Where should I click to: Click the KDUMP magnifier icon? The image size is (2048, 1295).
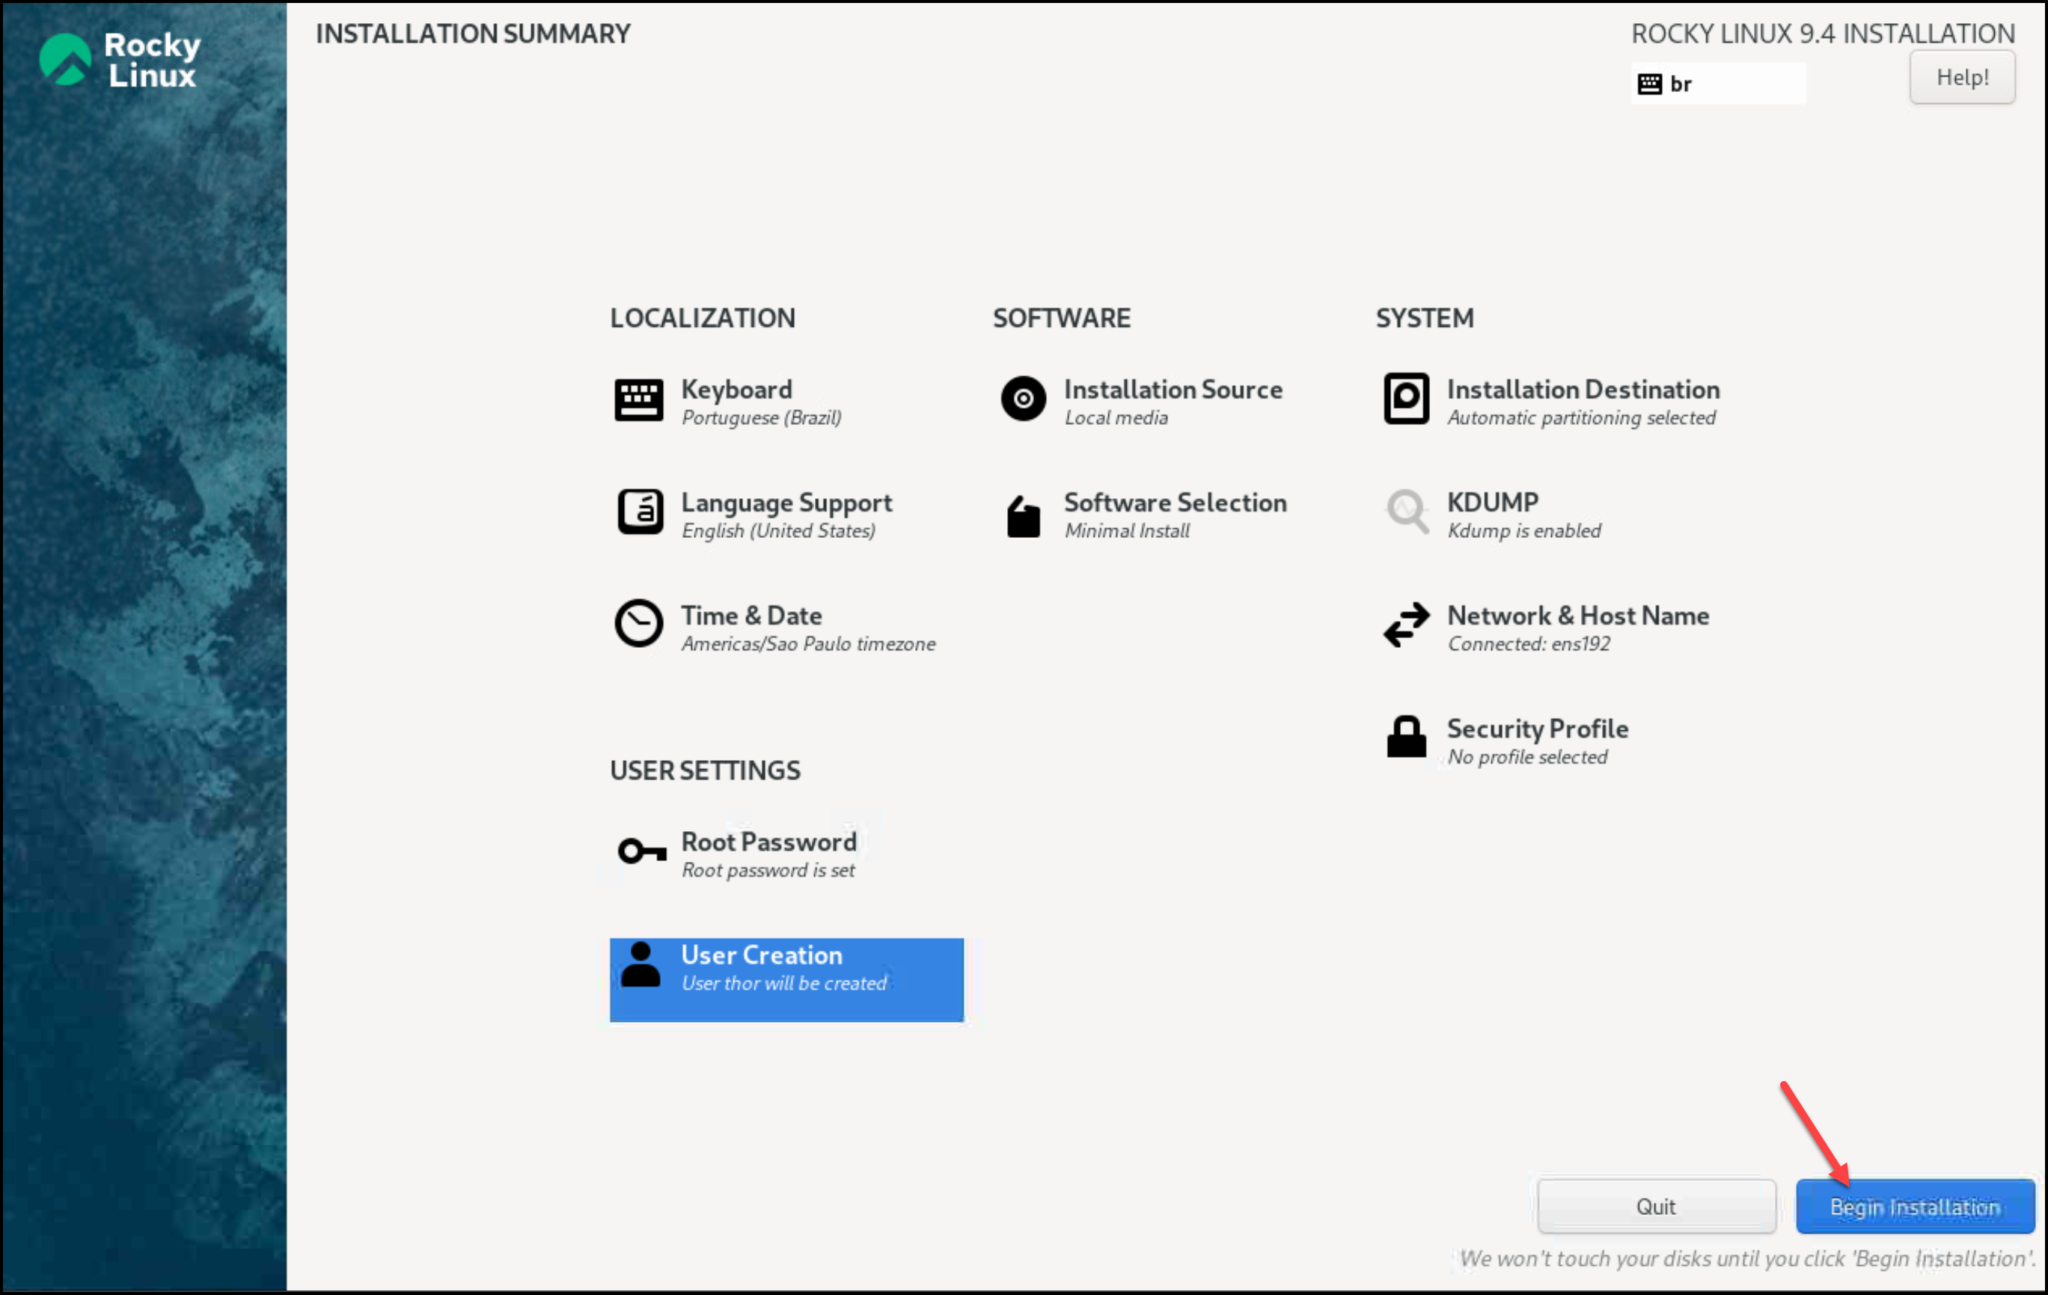click(x=1407, y=512)
